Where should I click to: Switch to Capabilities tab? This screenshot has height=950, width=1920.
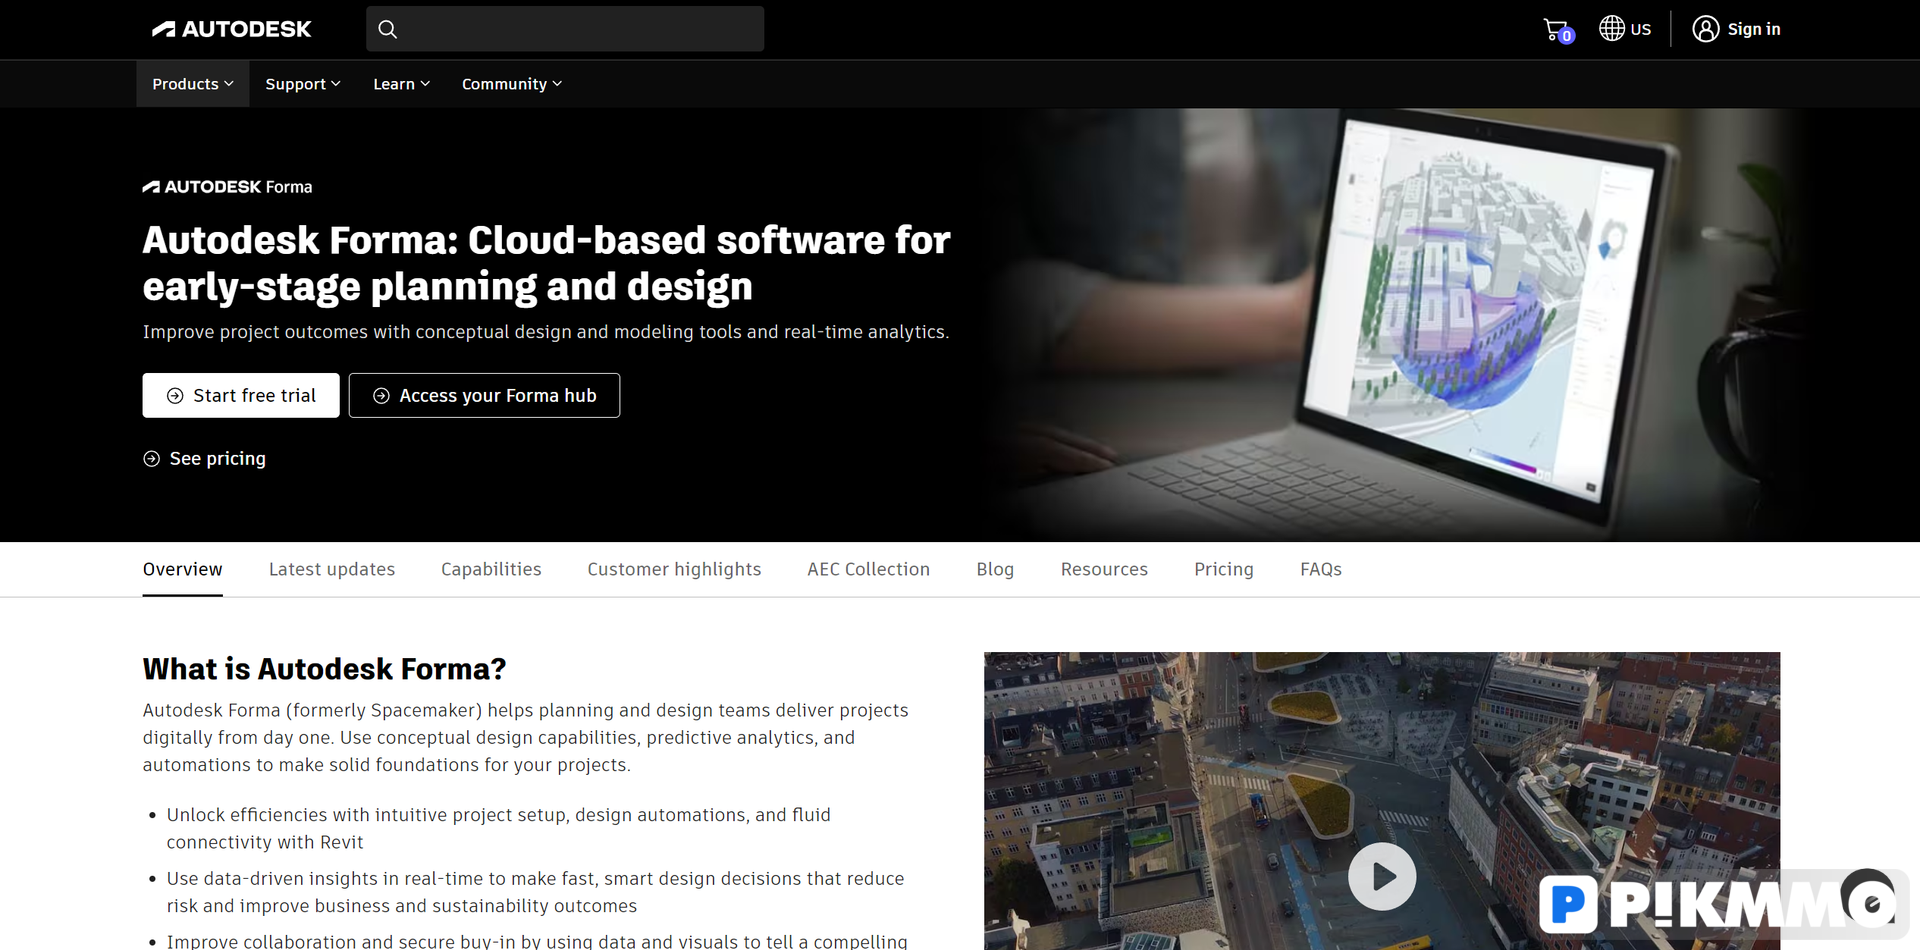pos(491,569)
